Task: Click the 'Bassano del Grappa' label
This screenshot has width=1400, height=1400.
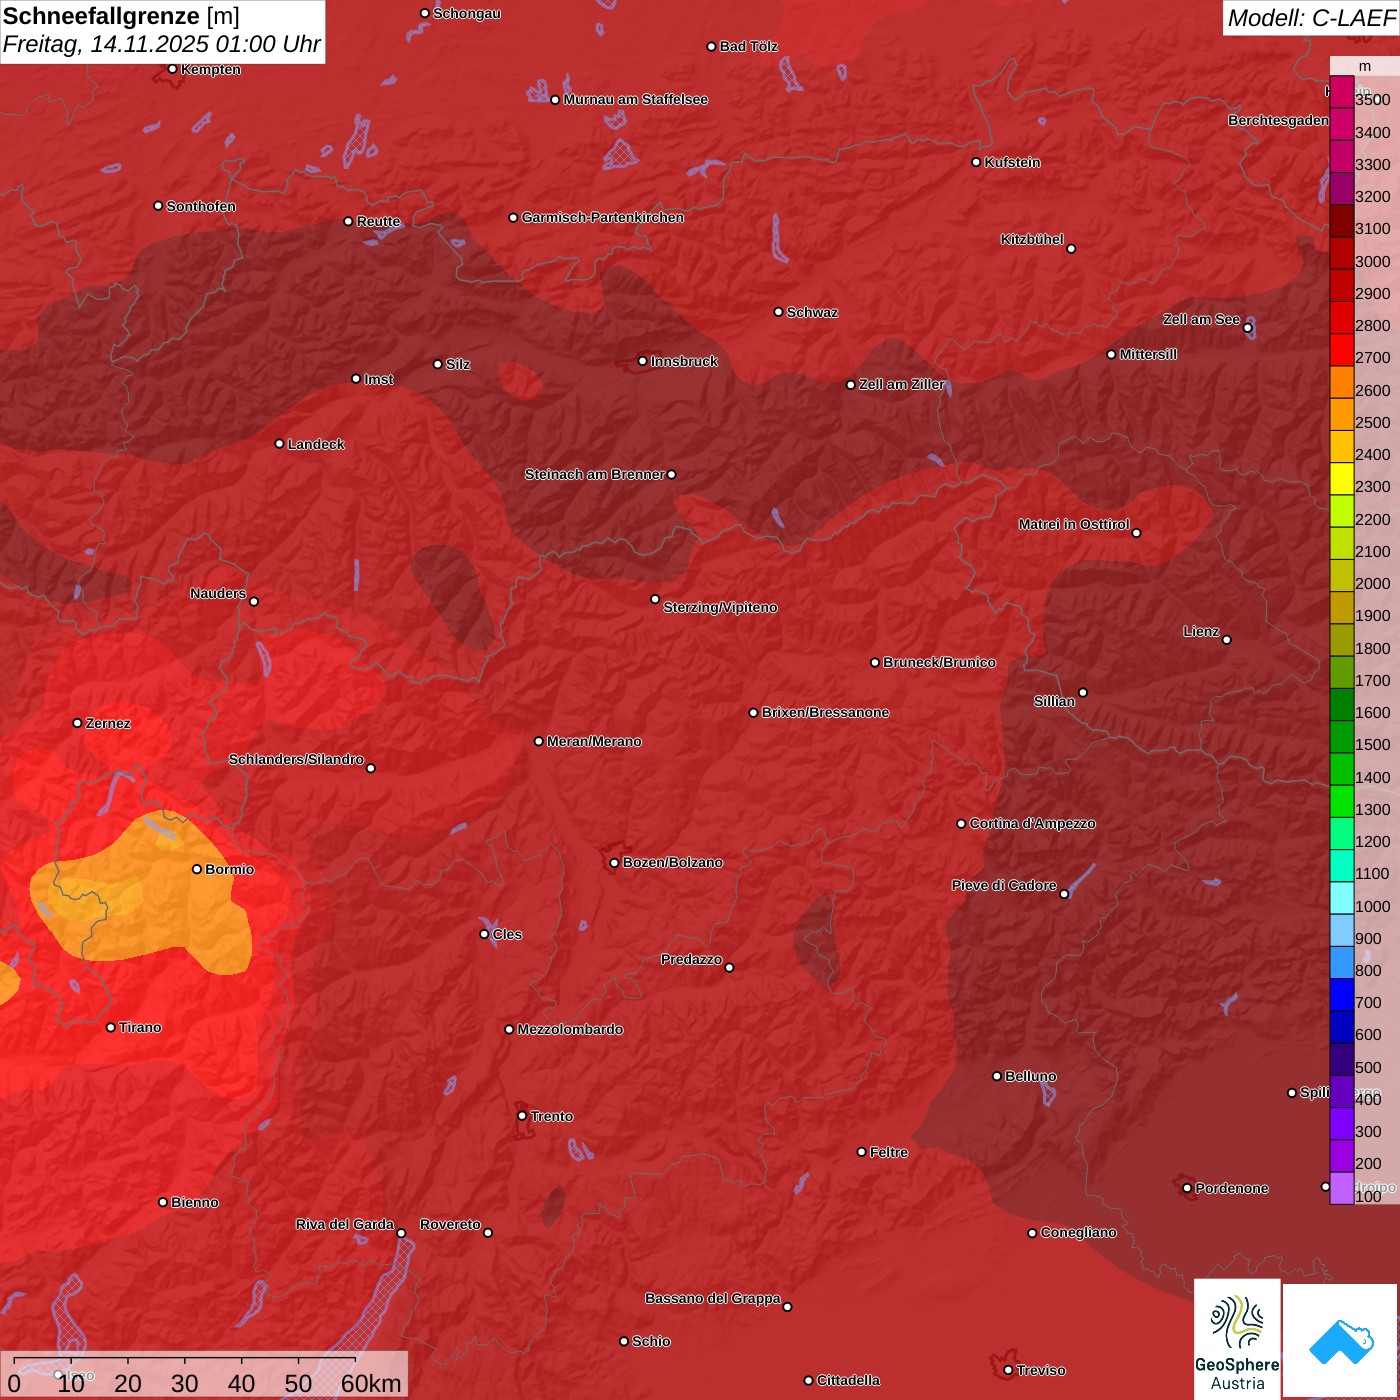Action: coord(713,1298)
